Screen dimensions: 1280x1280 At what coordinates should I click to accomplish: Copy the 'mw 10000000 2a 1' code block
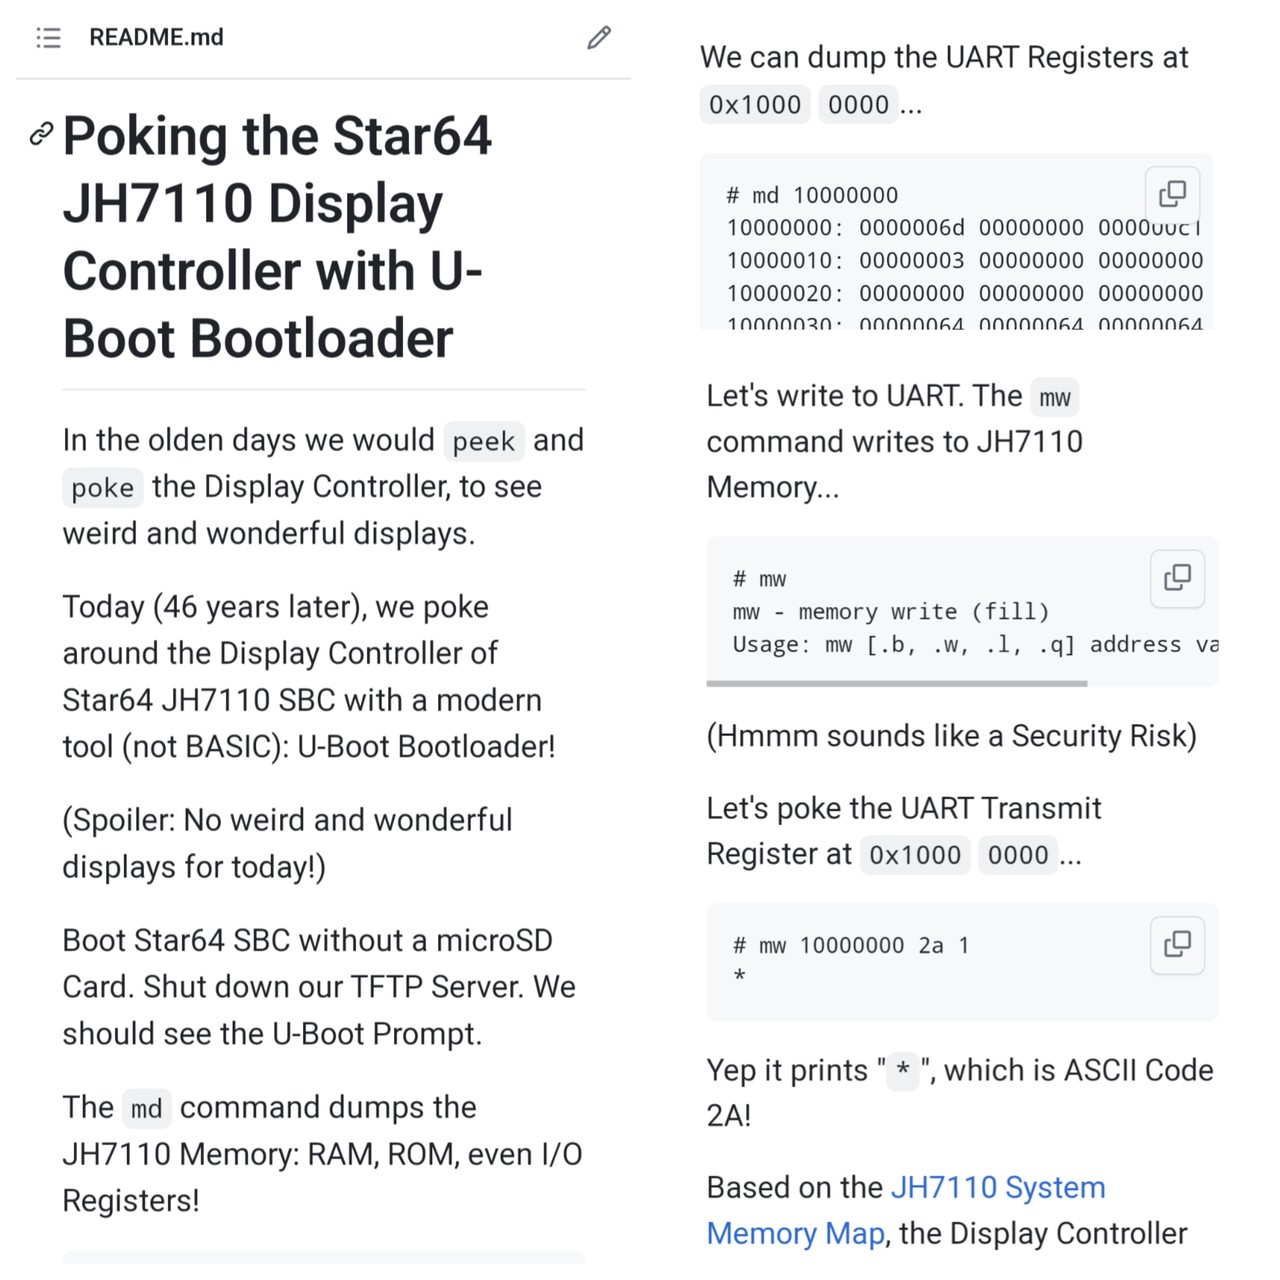click(x=1177, y=944)
